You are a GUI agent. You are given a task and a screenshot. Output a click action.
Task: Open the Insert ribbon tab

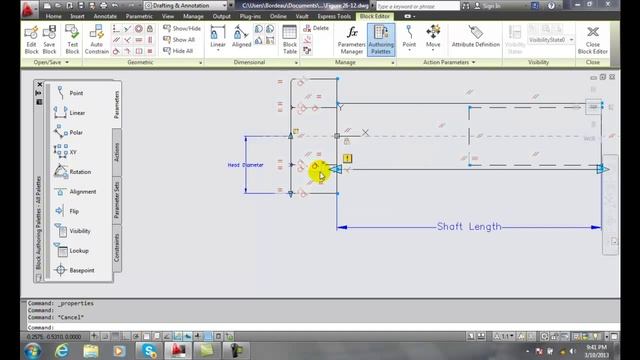(x=77, y=16)
